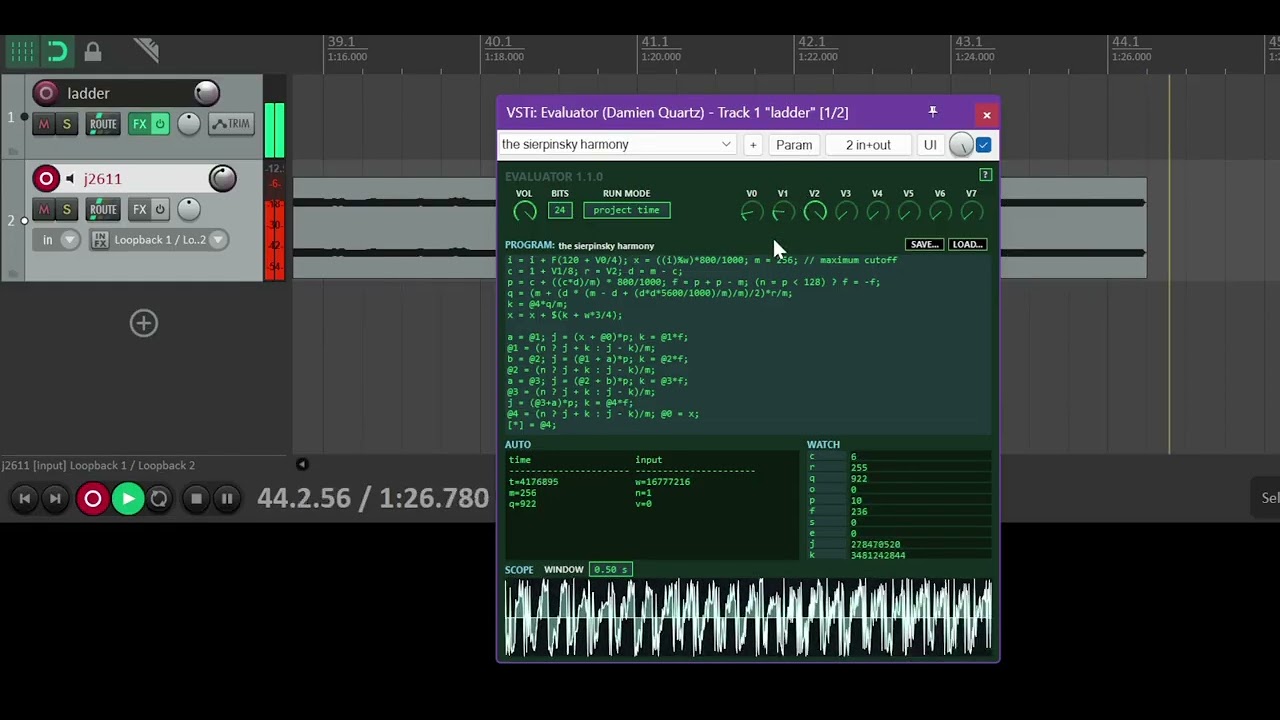Click the LOAD... program button
This screenshot has height=720, width=1280.
point(967,245)
